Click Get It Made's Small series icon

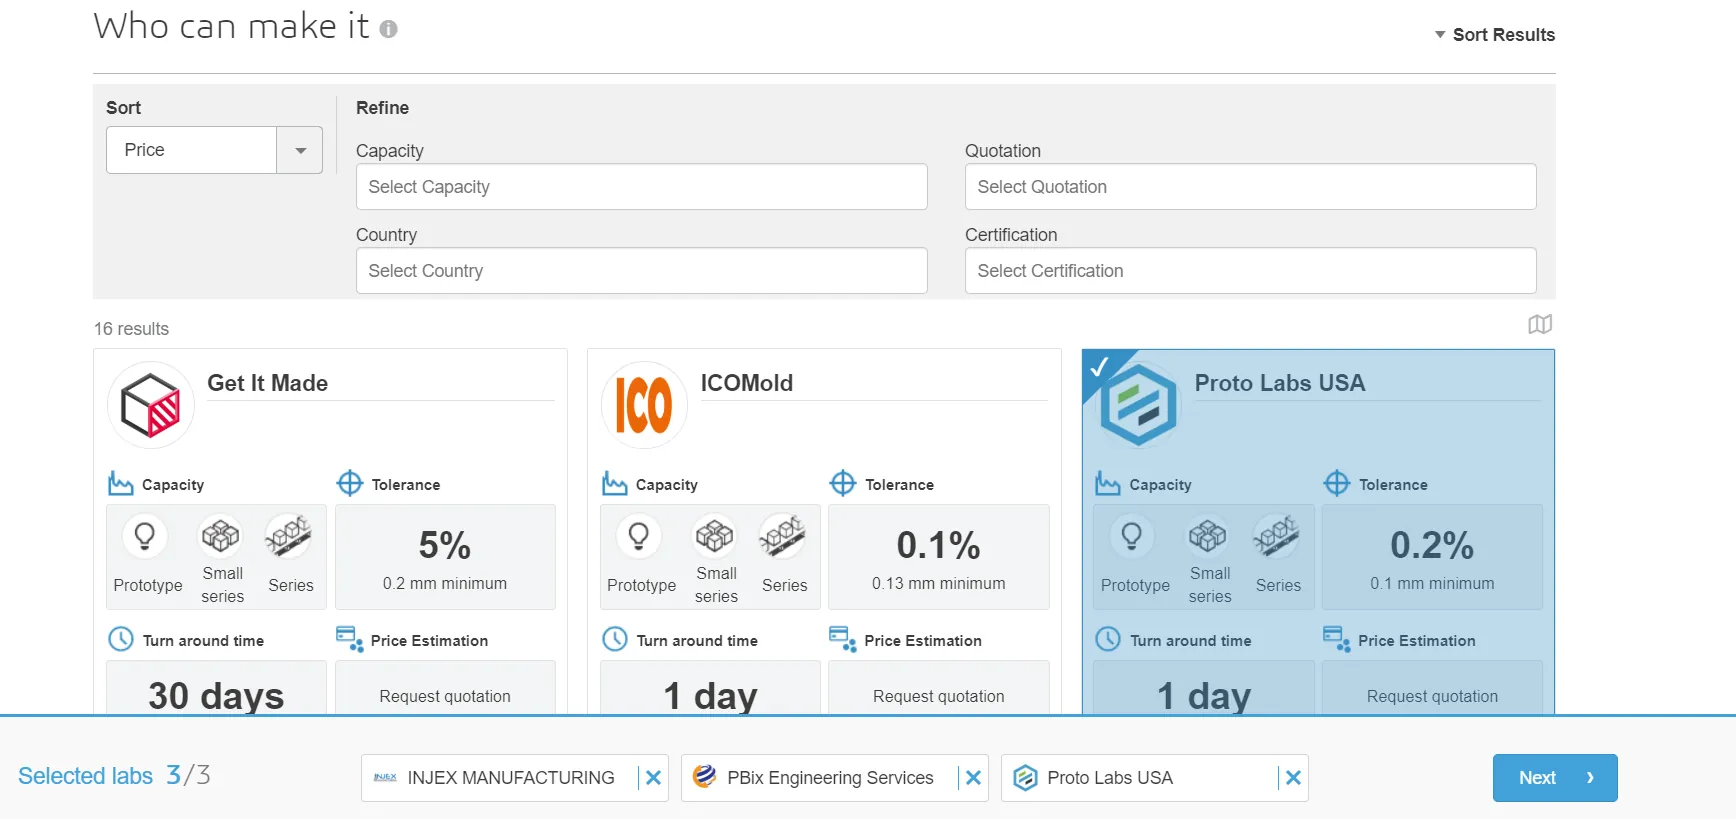pos(220,536)
